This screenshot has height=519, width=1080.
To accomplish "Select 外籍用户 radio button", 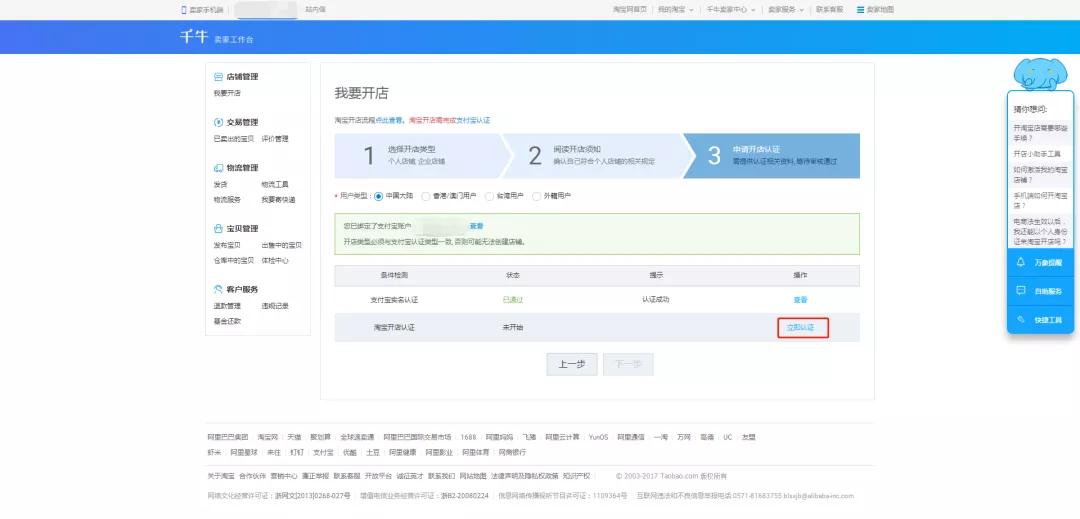I will tap(537, 196).
